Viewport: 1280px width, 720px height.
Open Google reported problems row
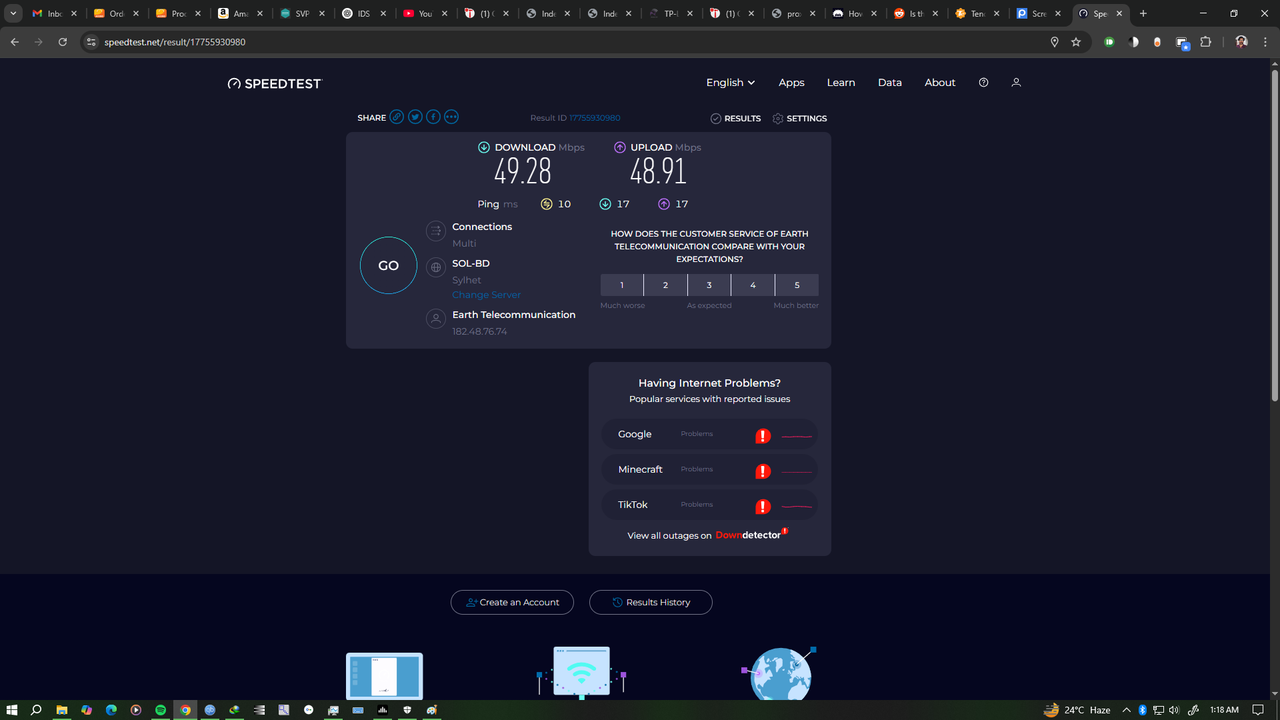click(x=709, y=434)
